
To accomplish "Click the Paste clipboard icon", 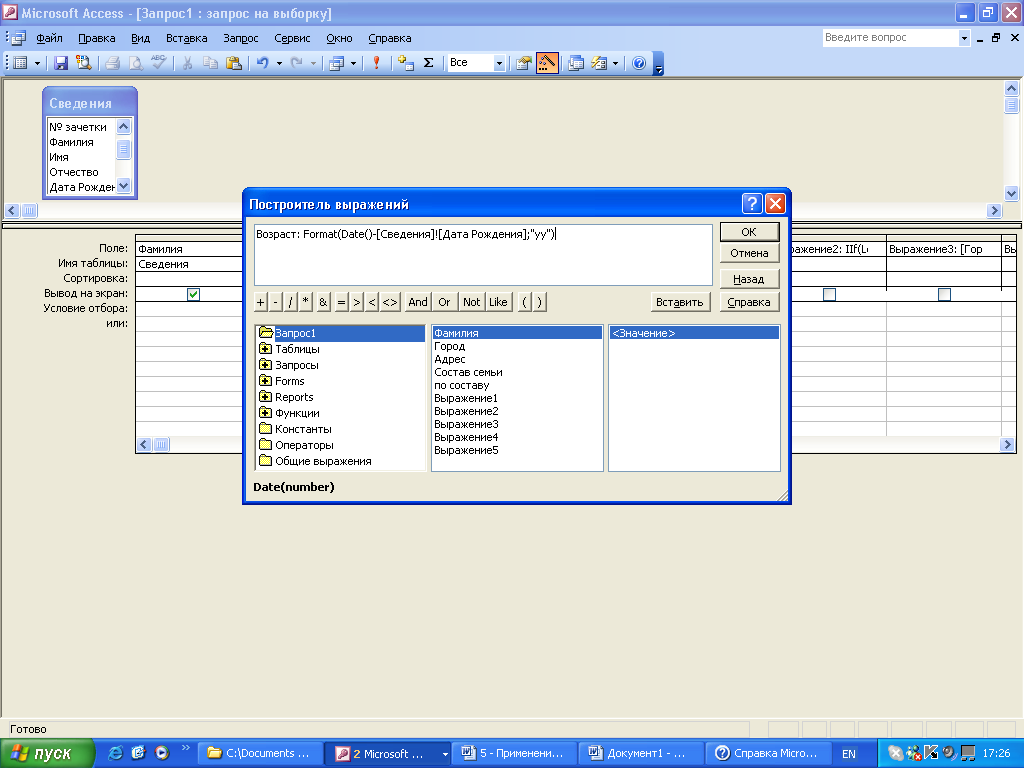I will coord(233,63).
